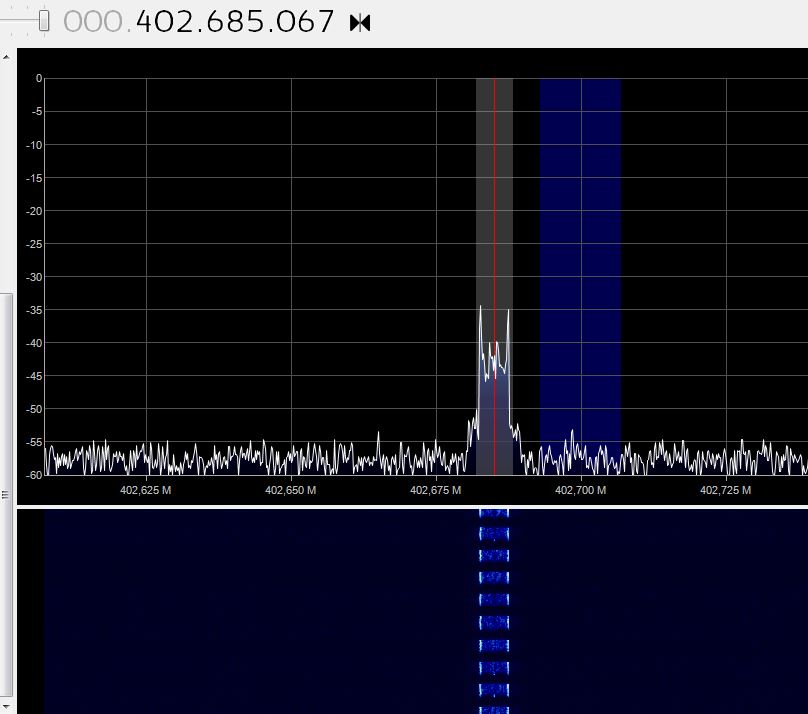Click the up arrow of the left scrollbar
Viewport: 808px width, 714px height.
[6, 57]
